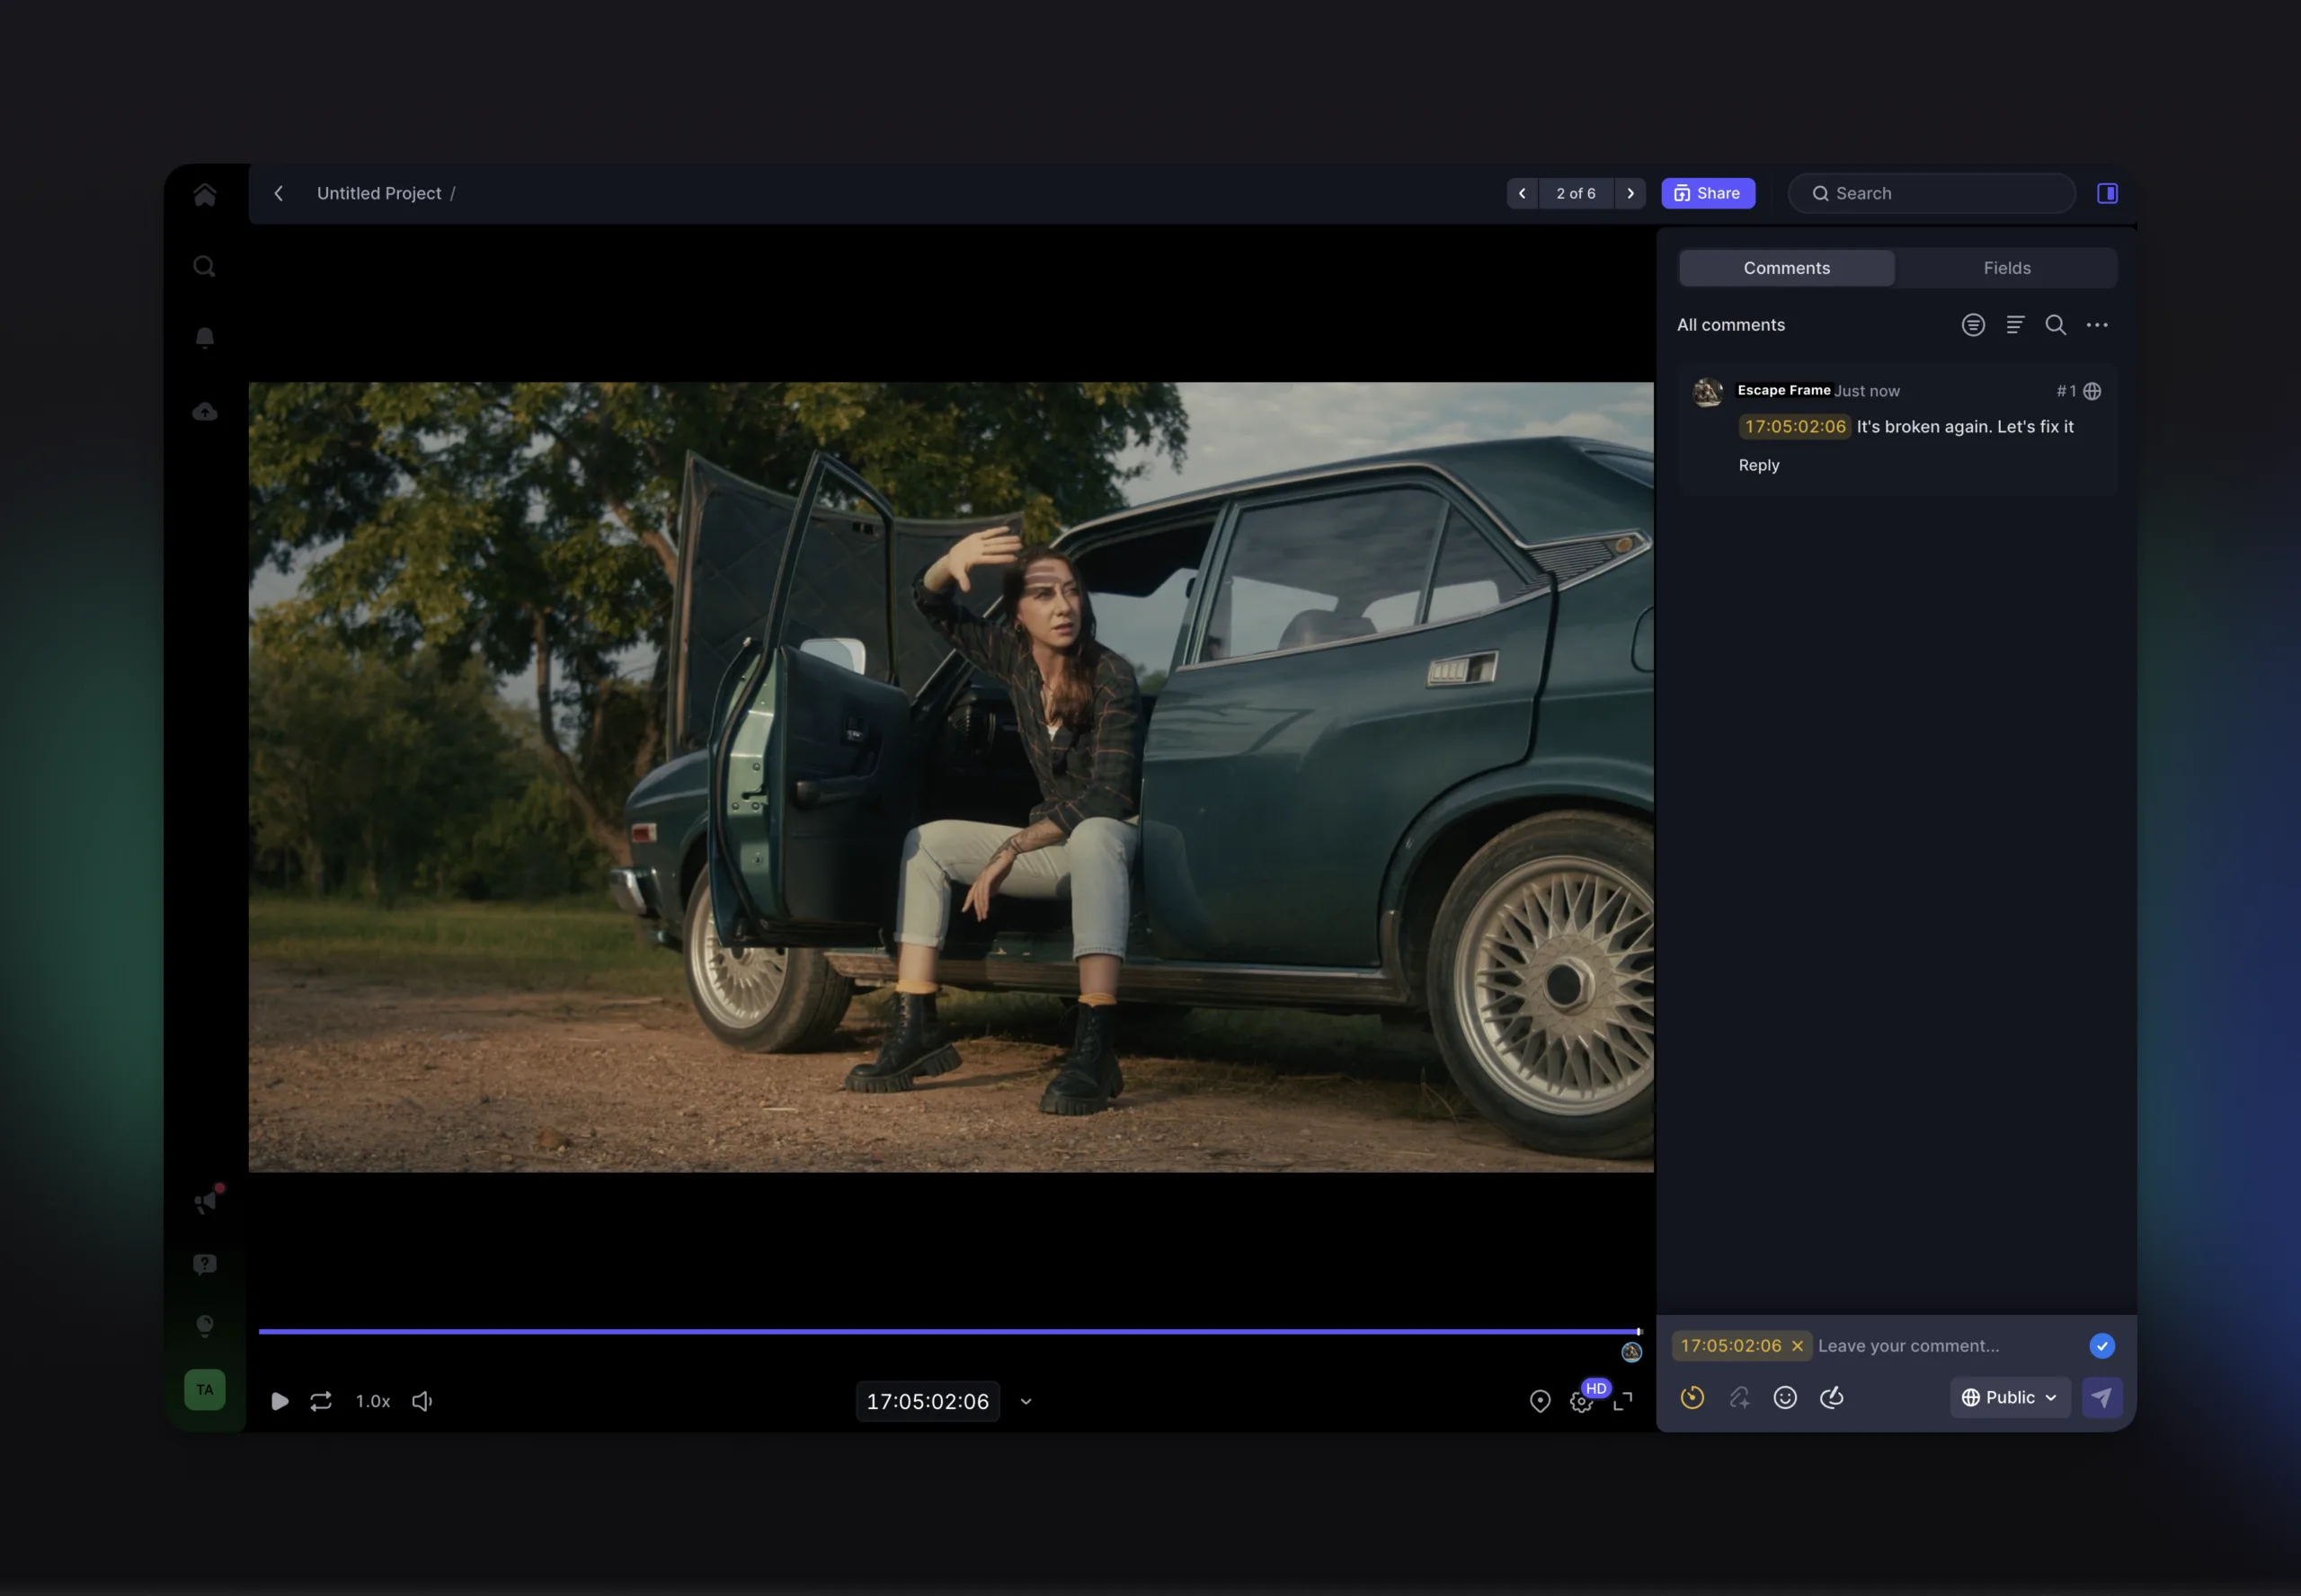
Task: Open the emoji picker in the comment bar
Action: tap(1784, 1397)
